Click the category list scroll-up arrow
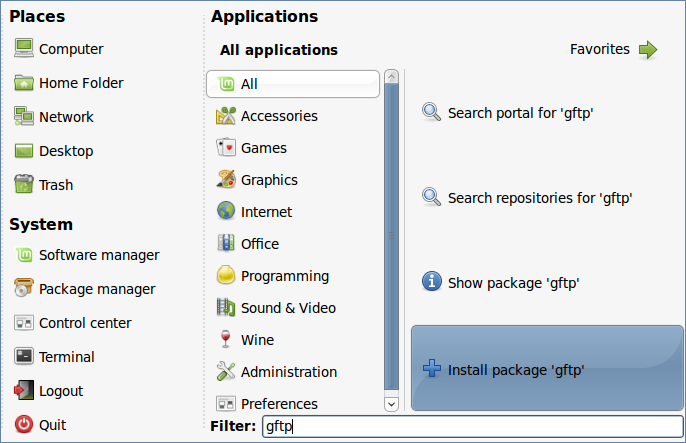This screenshot has width=686, height=443. pyautogui.click(x=391, y=77)
